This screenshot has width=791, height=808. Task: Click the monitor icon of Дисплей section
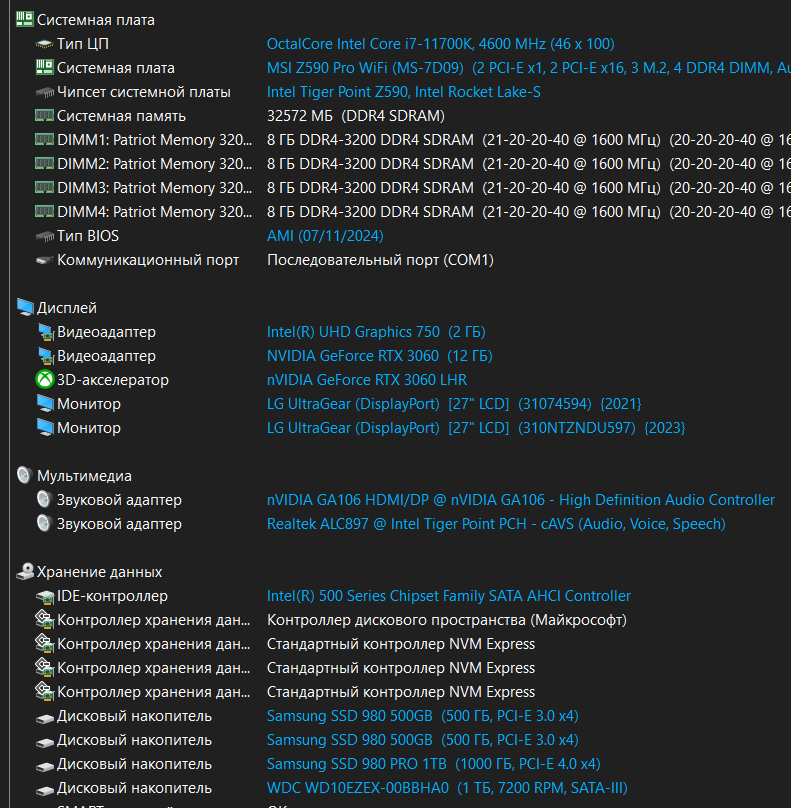pyautogui.click(x=25, y=308)
